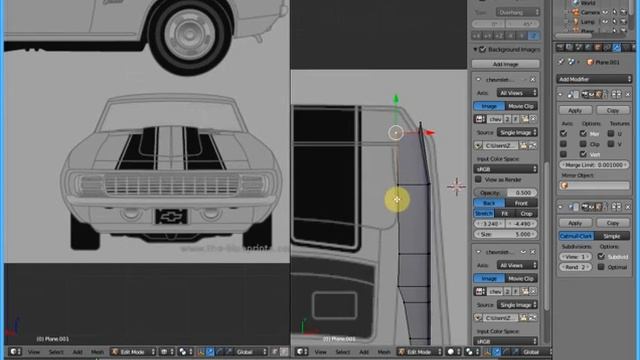
Task: Click the Add Image button
Action: [505, 64]
